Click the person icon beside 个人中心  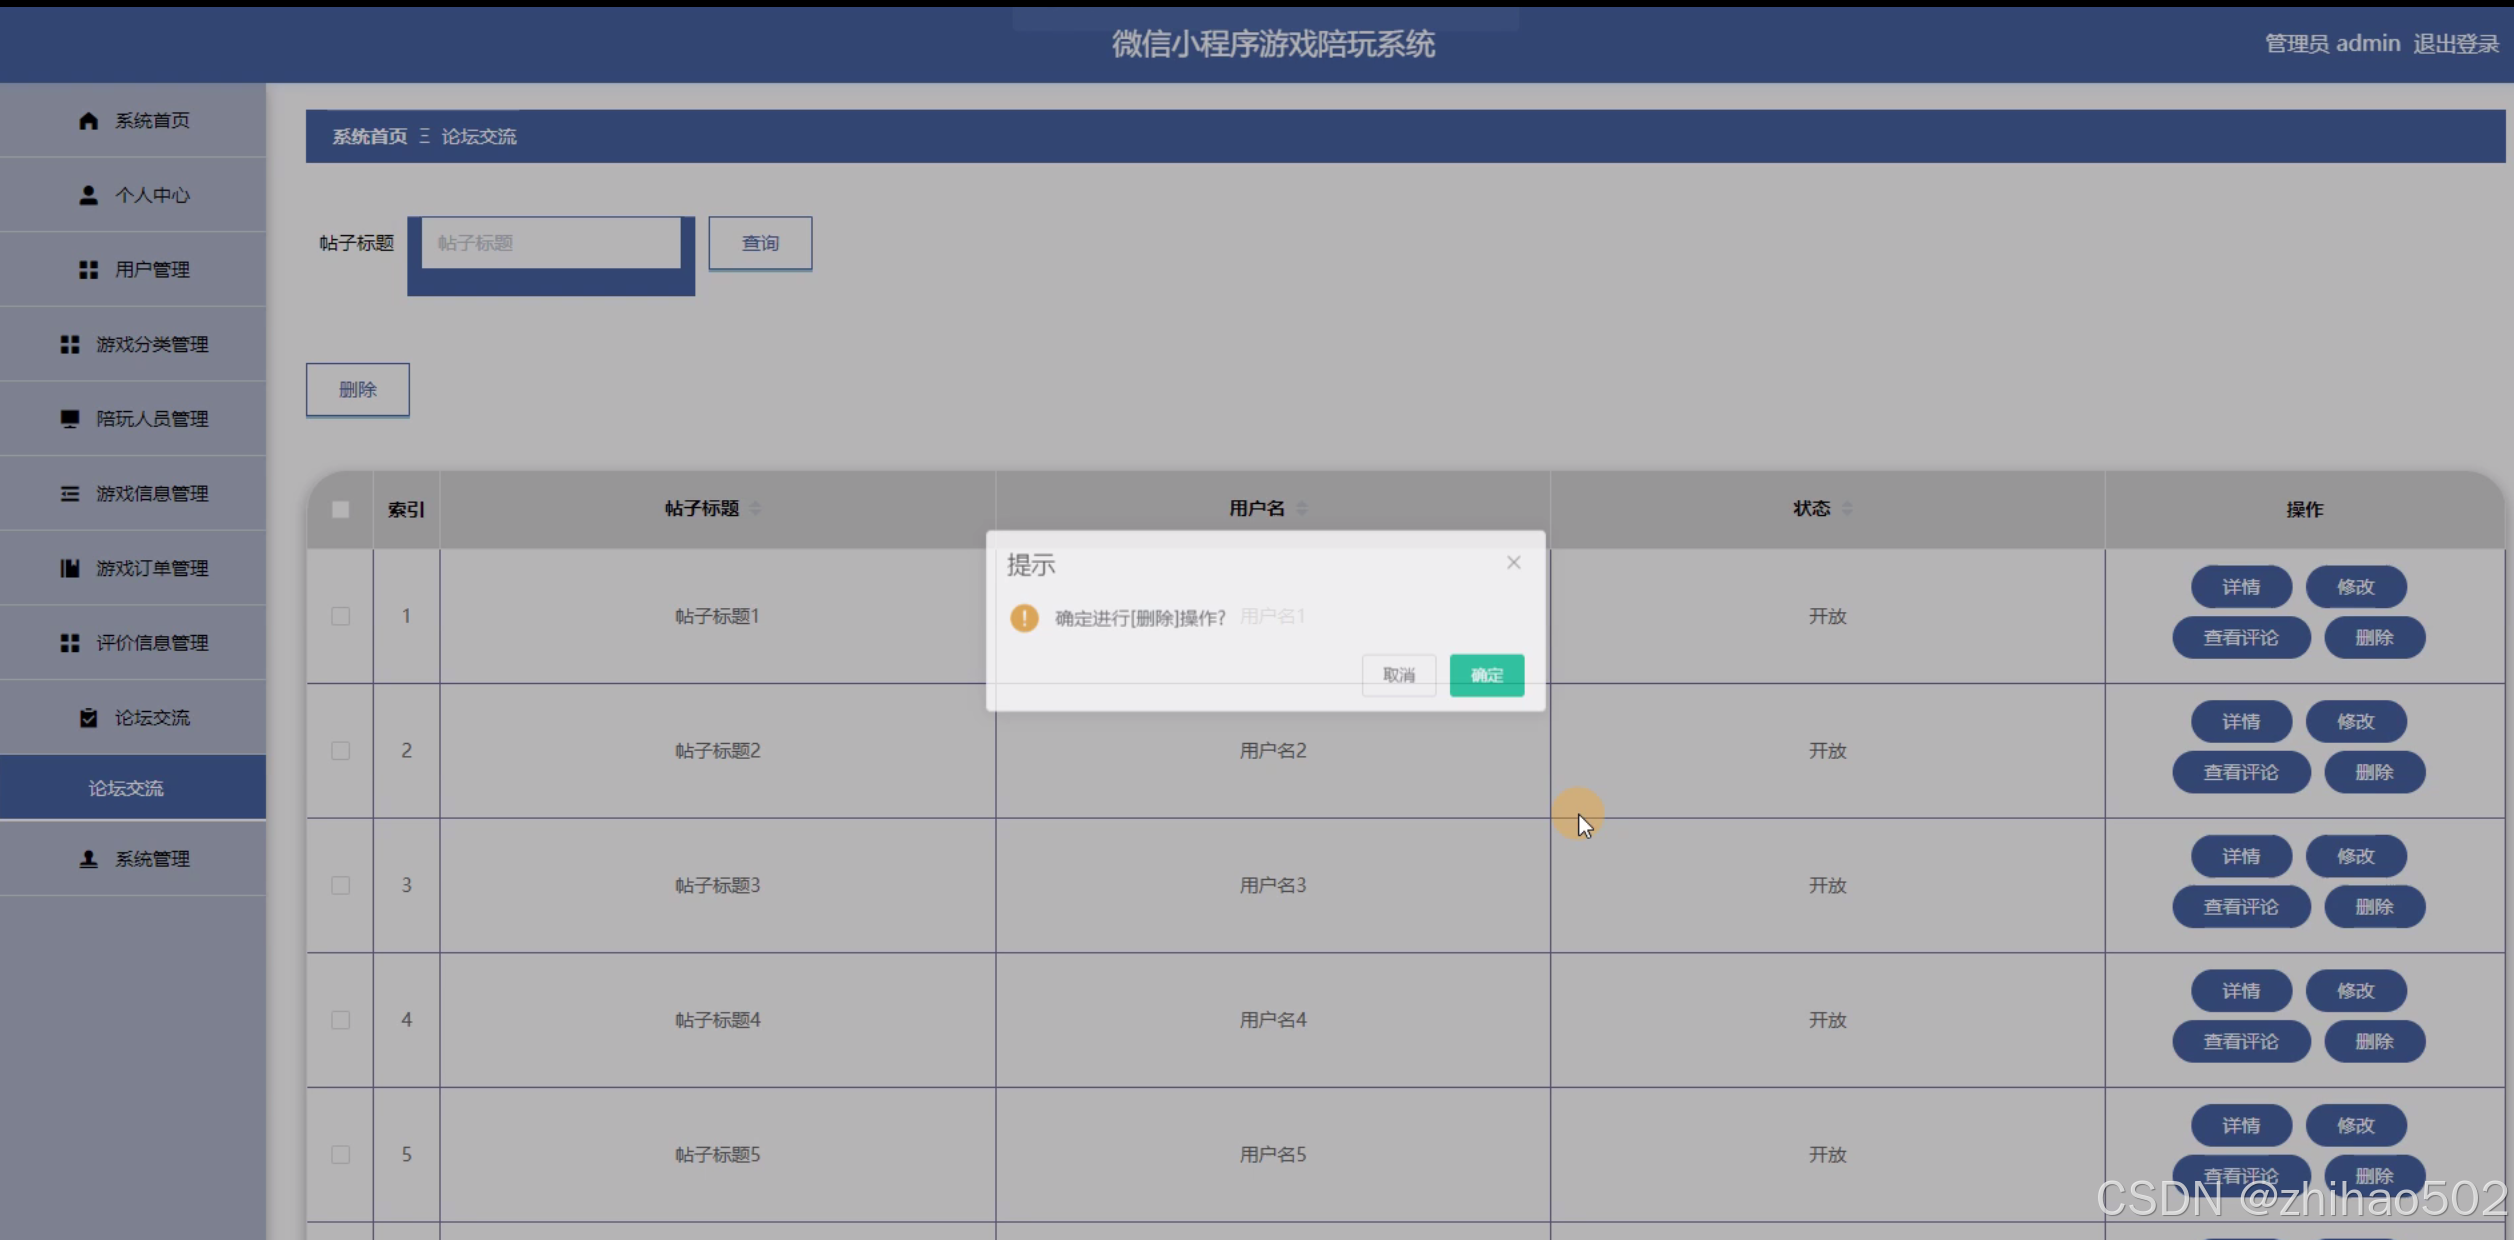[x=88, y=195]
